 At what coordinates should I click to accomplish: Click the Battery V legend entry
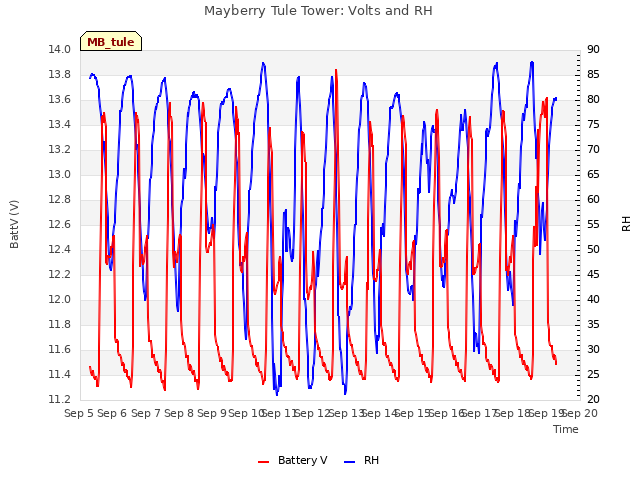[x=292, y=460]
